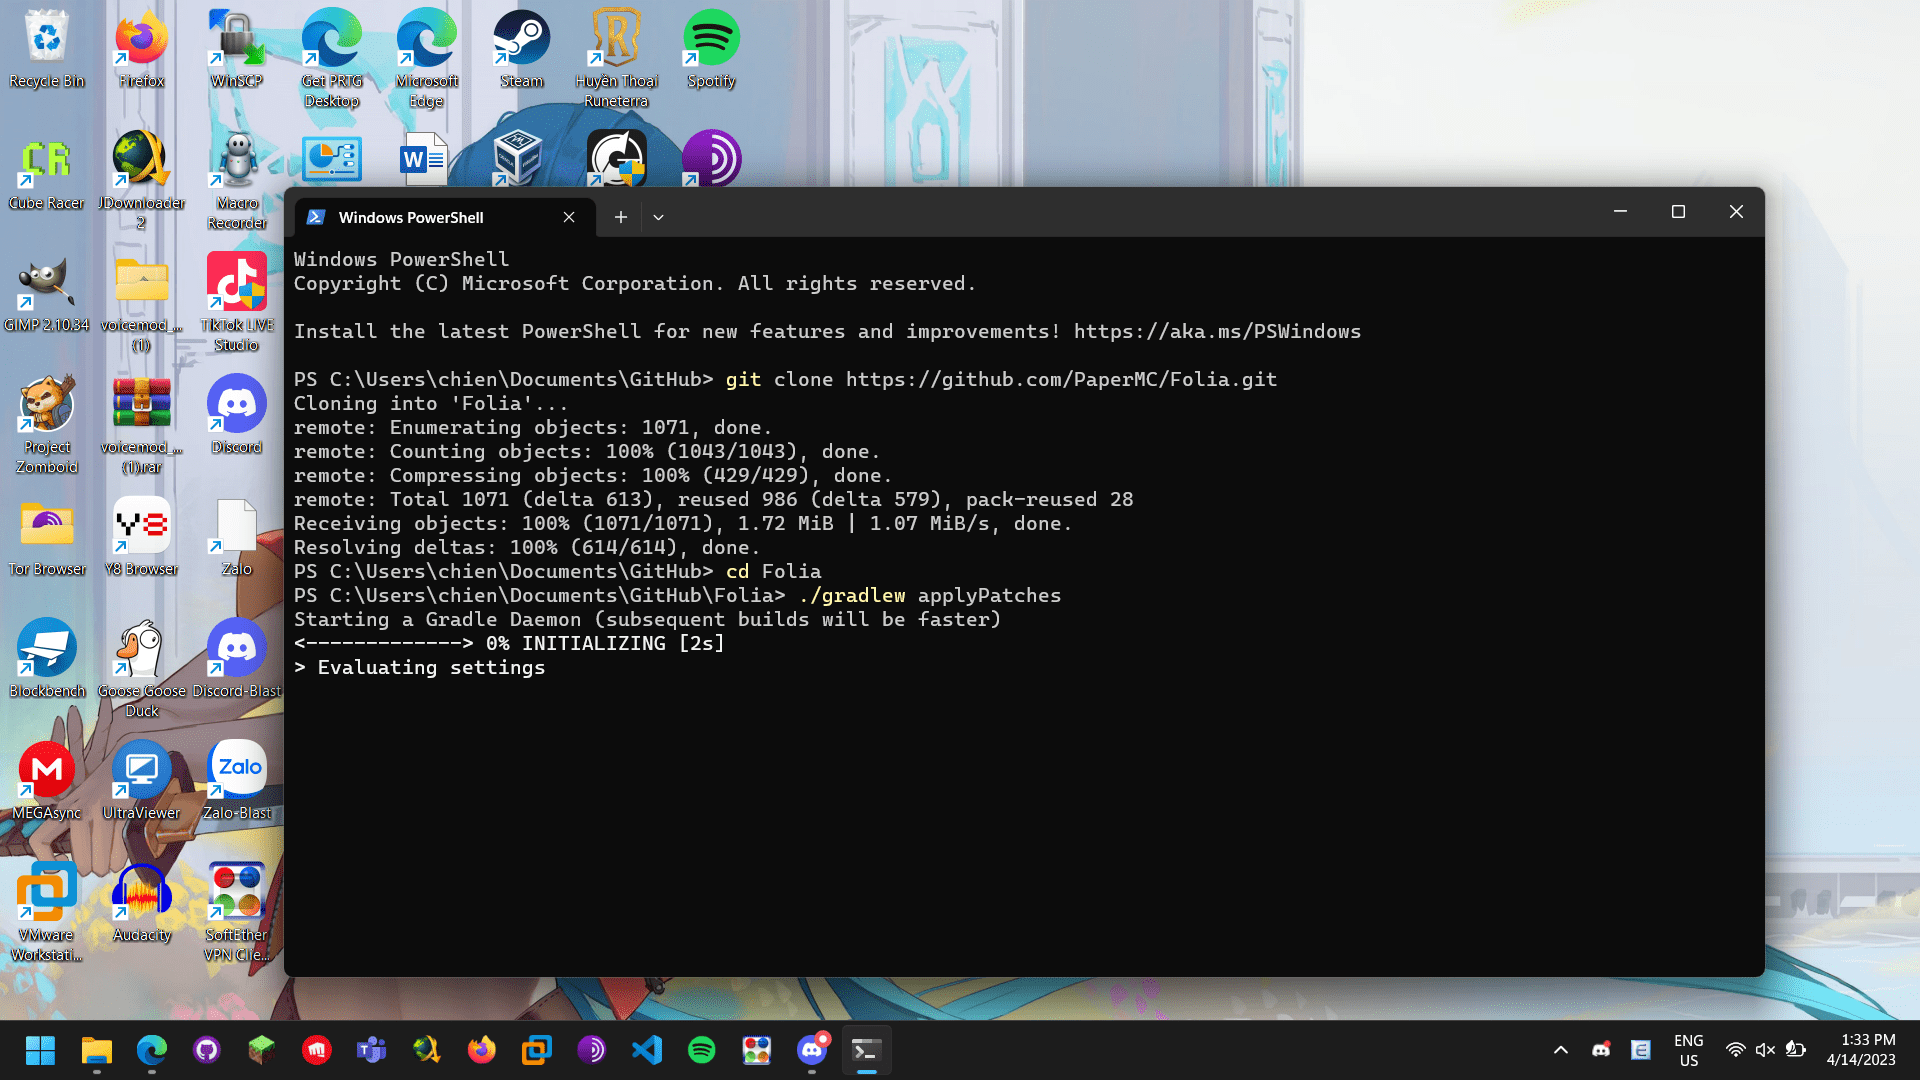The width and height of the screenshot is (1920, 1080).
Task: Show hidden system tray icons
Action: (1560, 1050)
